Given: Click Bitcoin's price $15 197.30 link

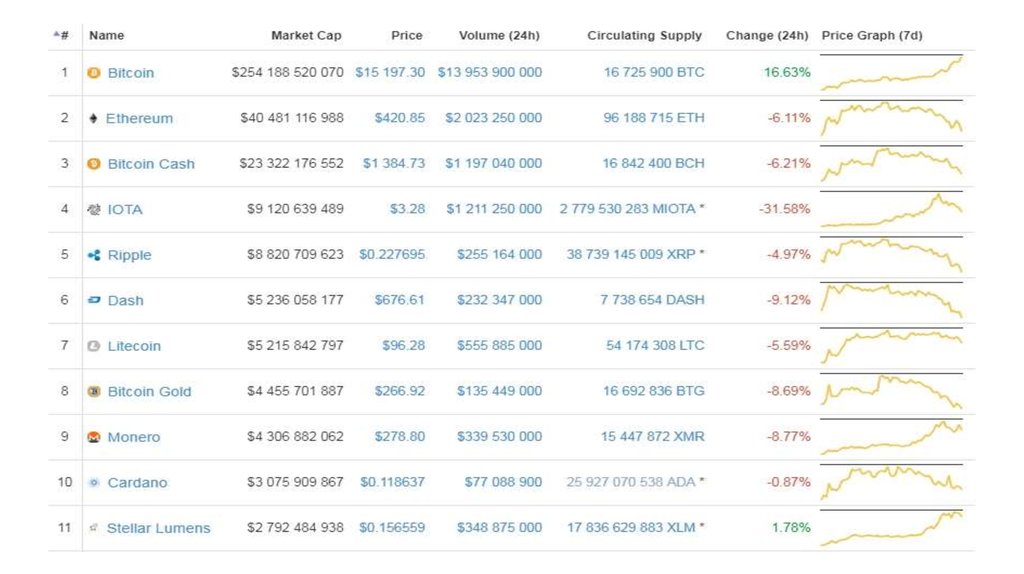Looking at the screenshot, I should point(390,73).
